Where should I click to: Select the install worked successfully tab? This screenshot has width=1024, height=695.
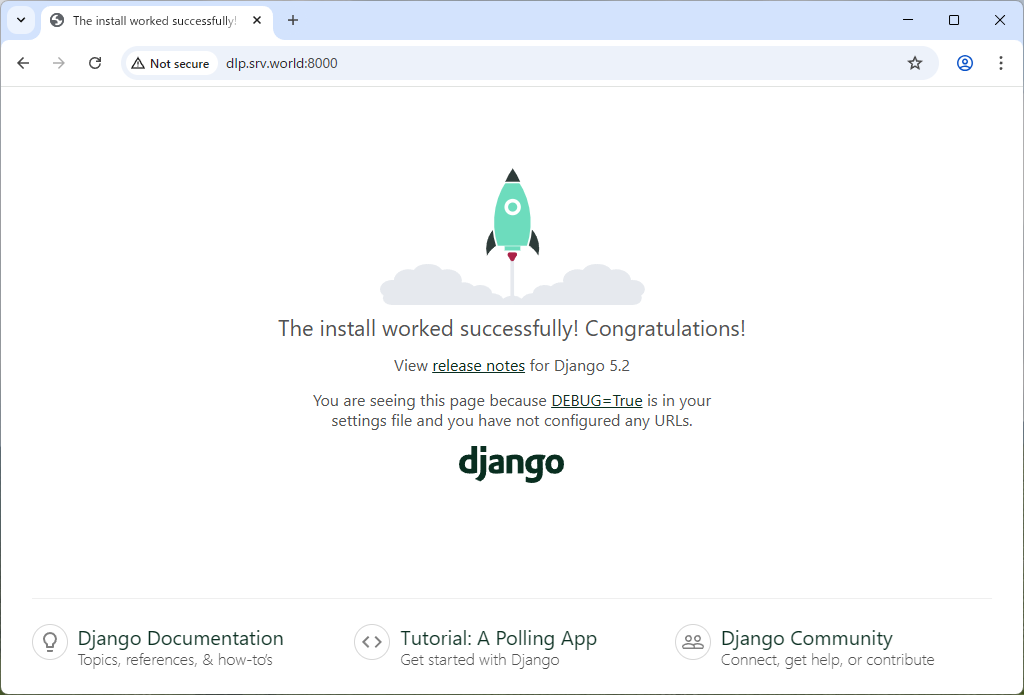pos(150,20)
